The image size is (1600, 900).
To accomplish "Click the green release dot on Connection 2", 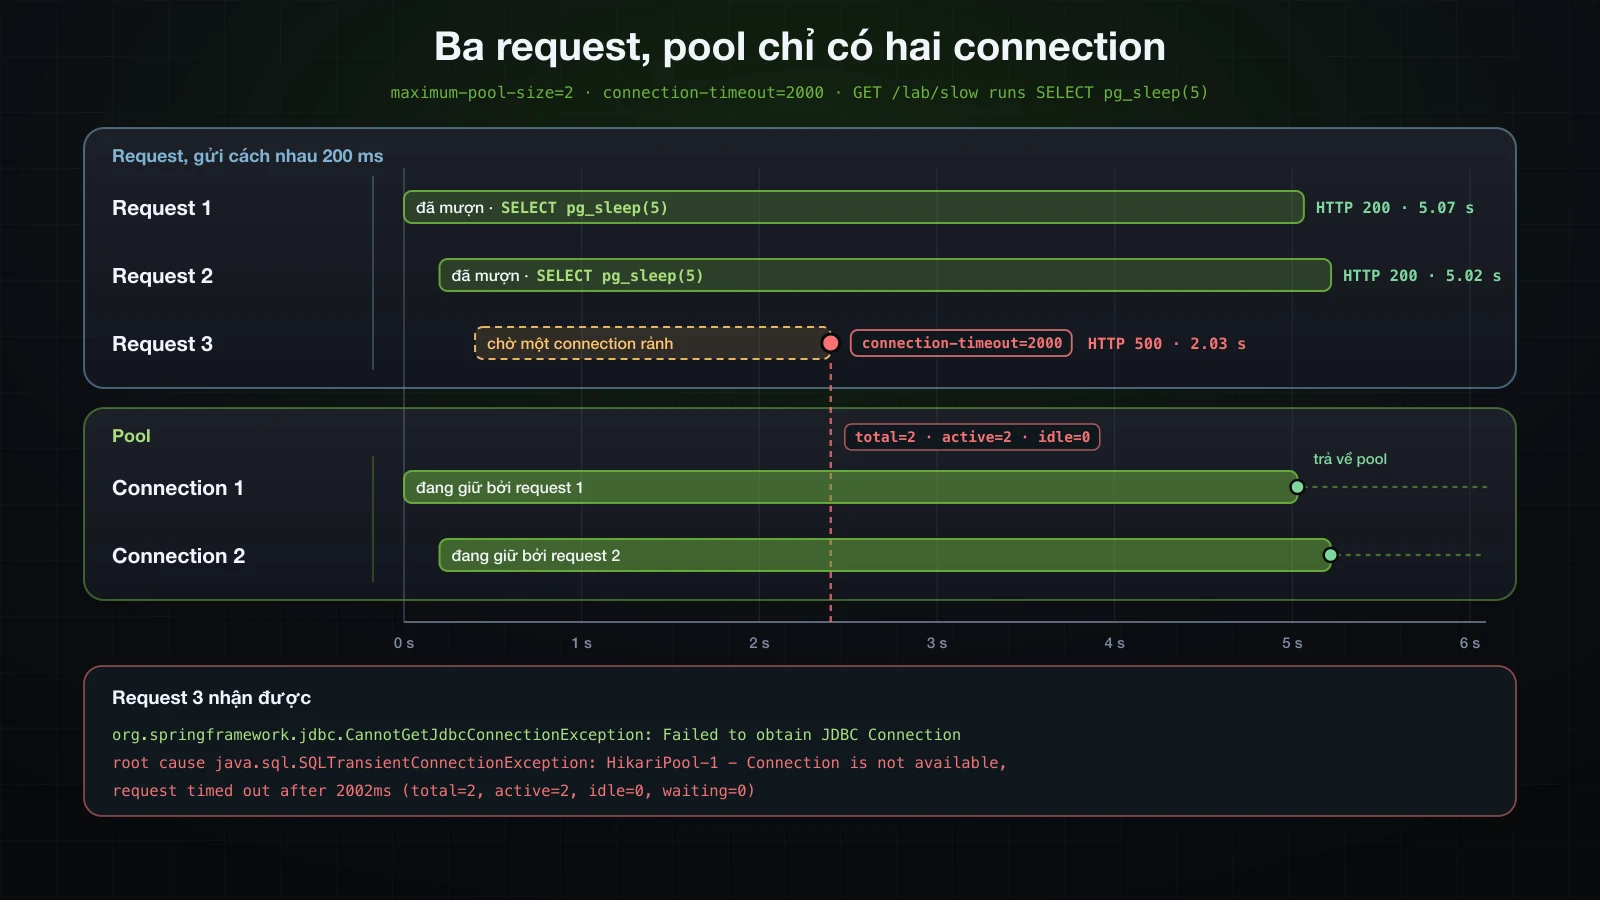I will pyautogui.click(x=1330, y=555).
